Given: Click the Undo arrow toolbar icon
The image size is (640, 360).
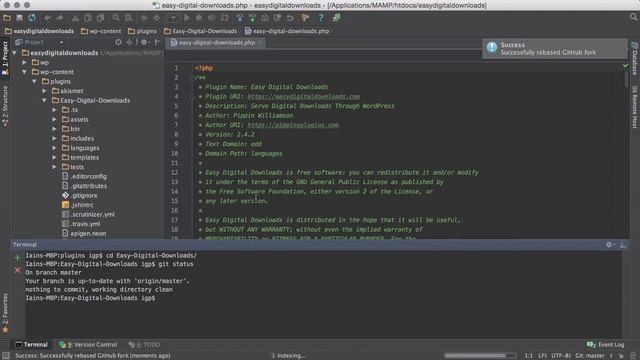Looking at the screenshot, I should point(47,18).
